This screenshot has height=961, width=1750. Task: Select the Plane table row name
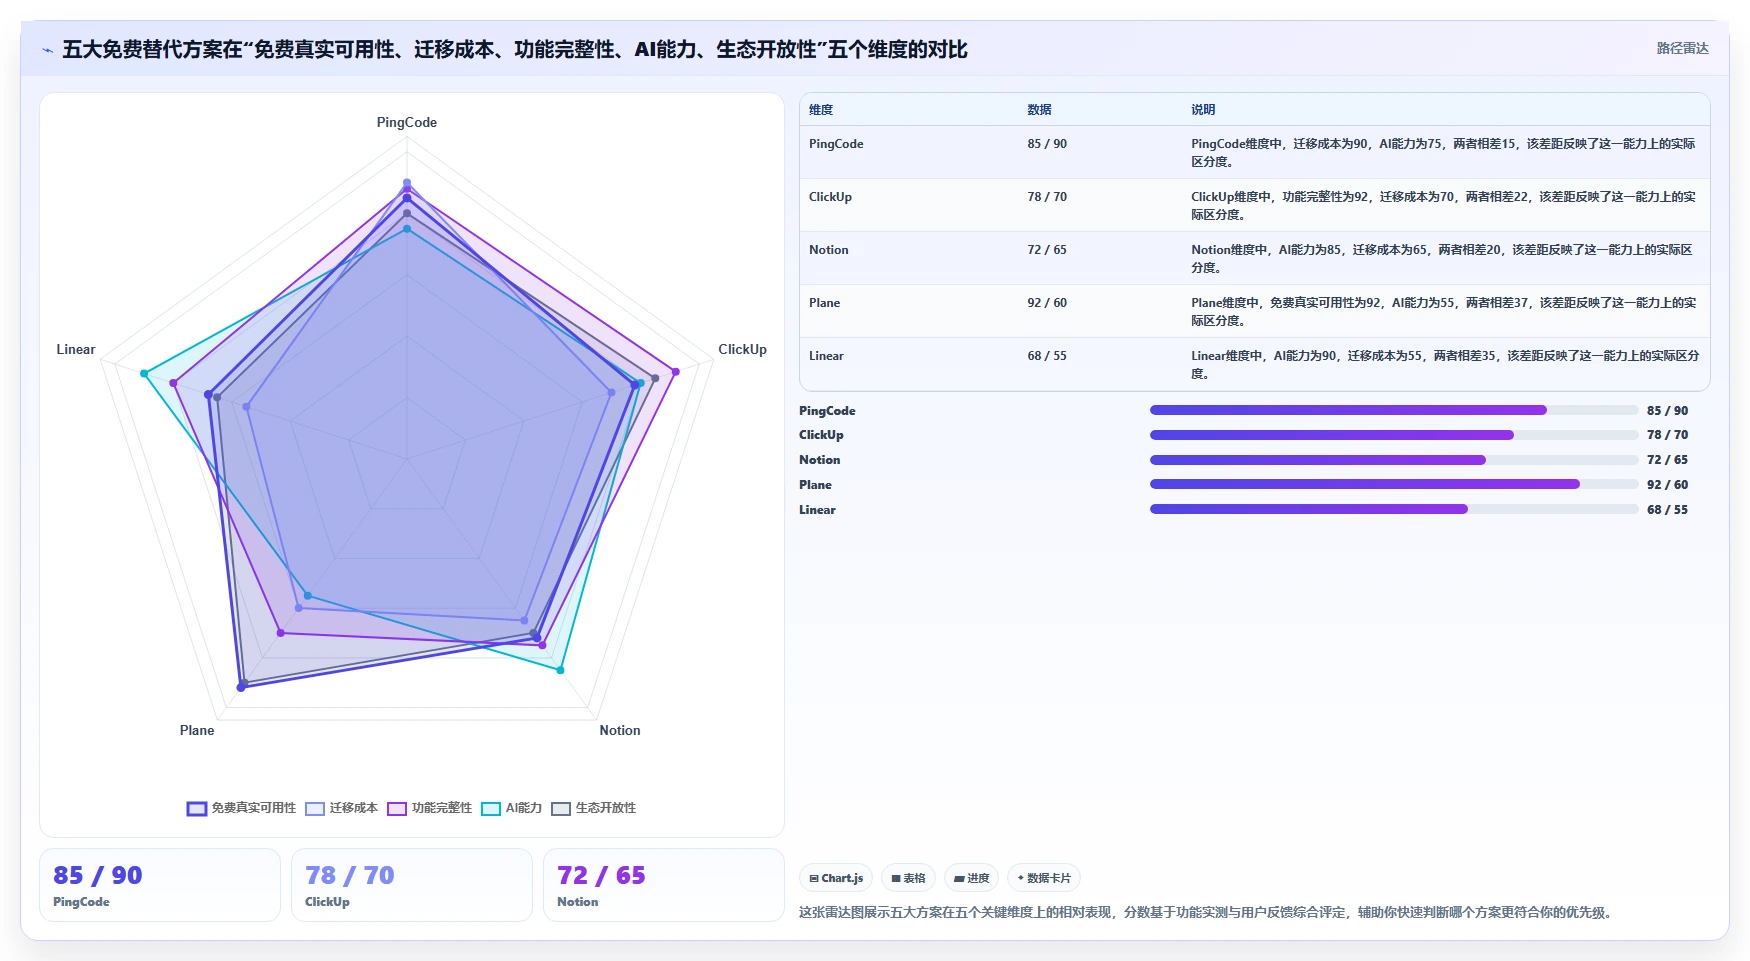pos(824,303)
